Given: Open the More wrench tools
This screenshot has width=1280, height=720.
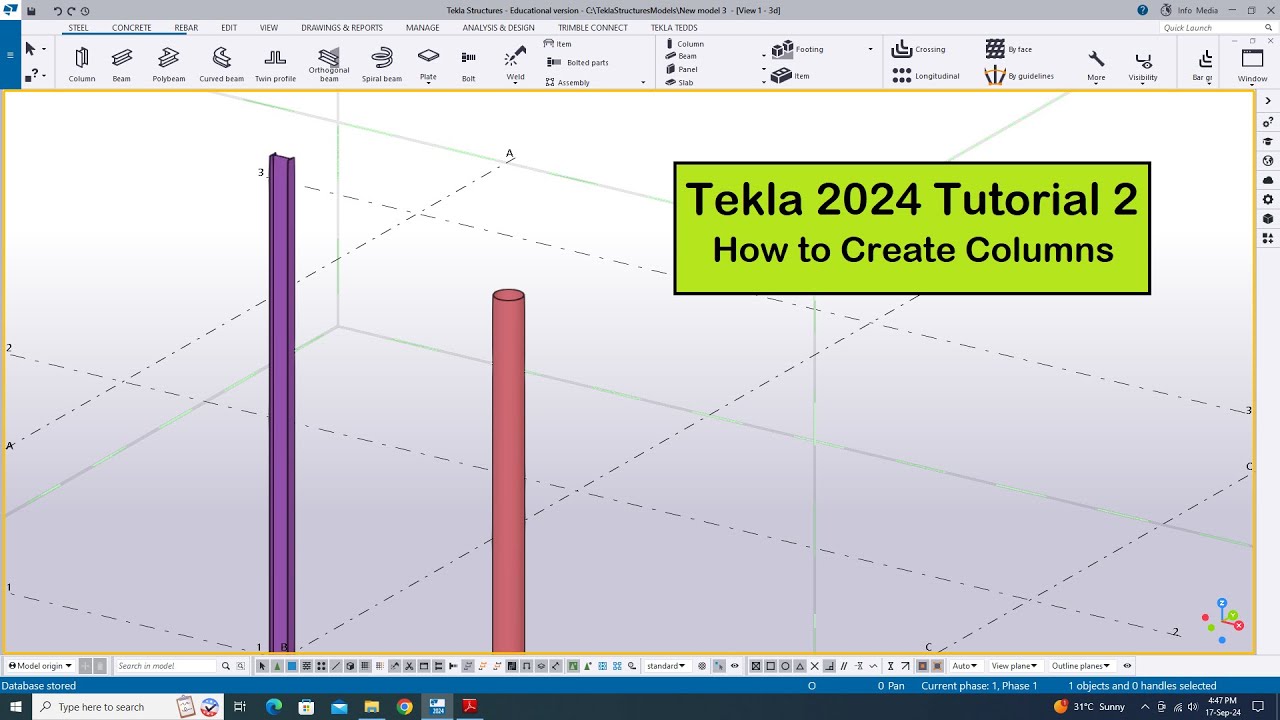Looking at the screenshot, I should (1097, 65).
